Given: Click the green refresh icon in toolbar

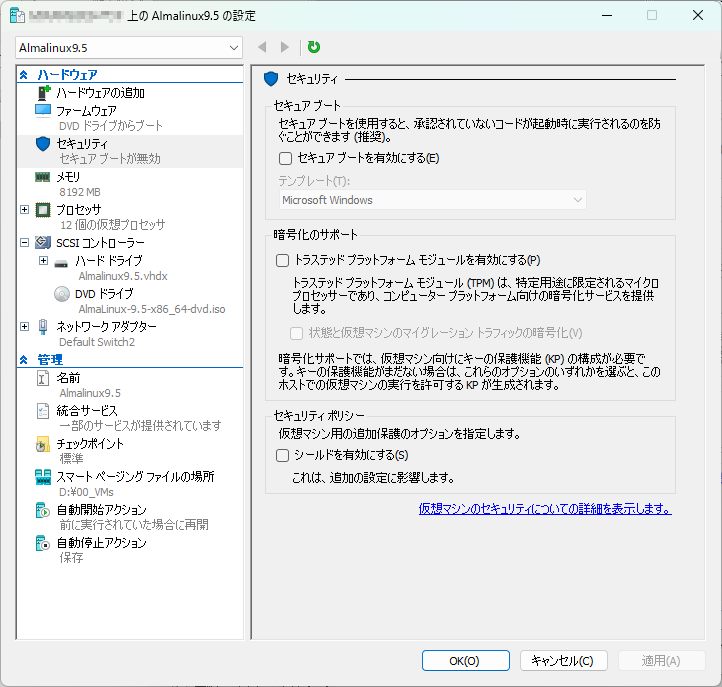Looking at the screenshot, I should (314, 47).
